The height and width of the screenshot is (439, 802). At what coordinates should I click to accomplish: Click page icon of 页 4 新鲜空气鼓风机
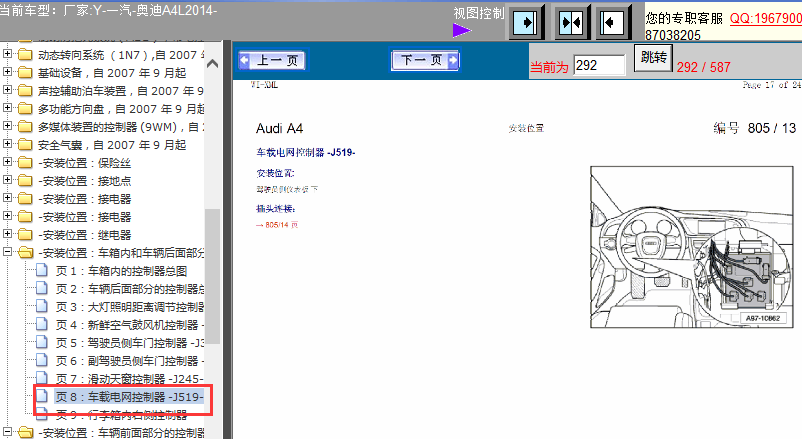pyautogui.click(x=42, y=324)
